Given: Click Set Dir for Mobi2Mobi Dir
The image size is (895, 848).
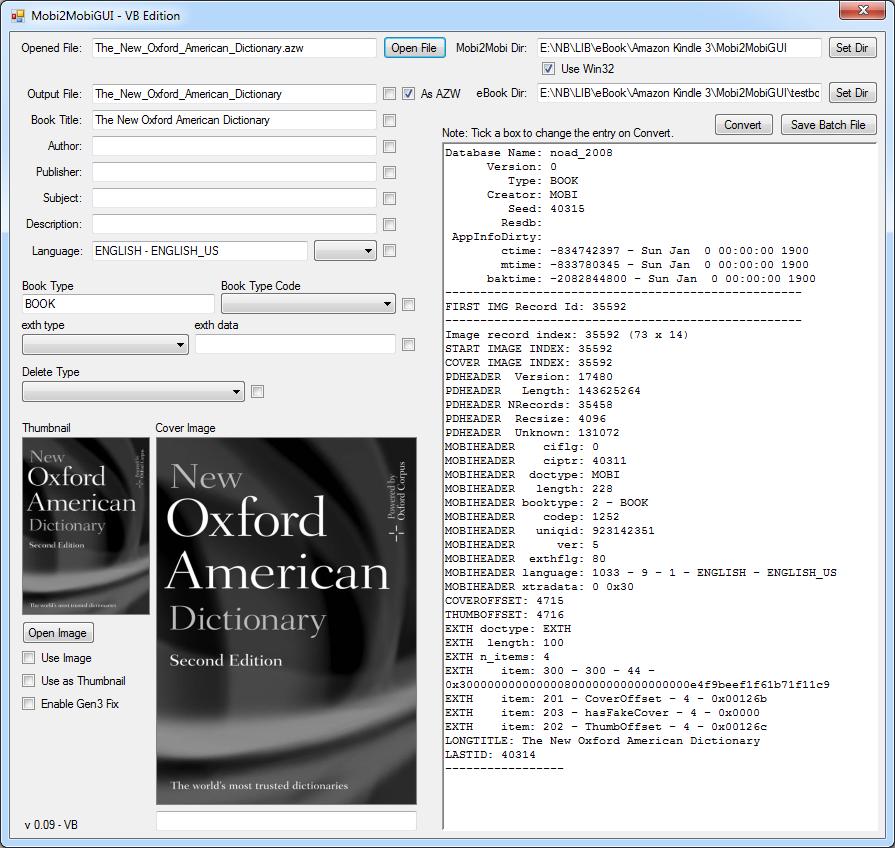Looking at the screenshot, I should point(852,48).
